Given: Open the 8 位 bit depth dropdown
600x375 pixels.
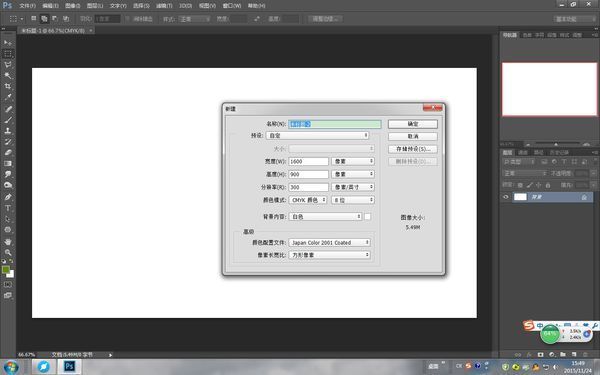Looking at the screenshot, I should point(353,200).
